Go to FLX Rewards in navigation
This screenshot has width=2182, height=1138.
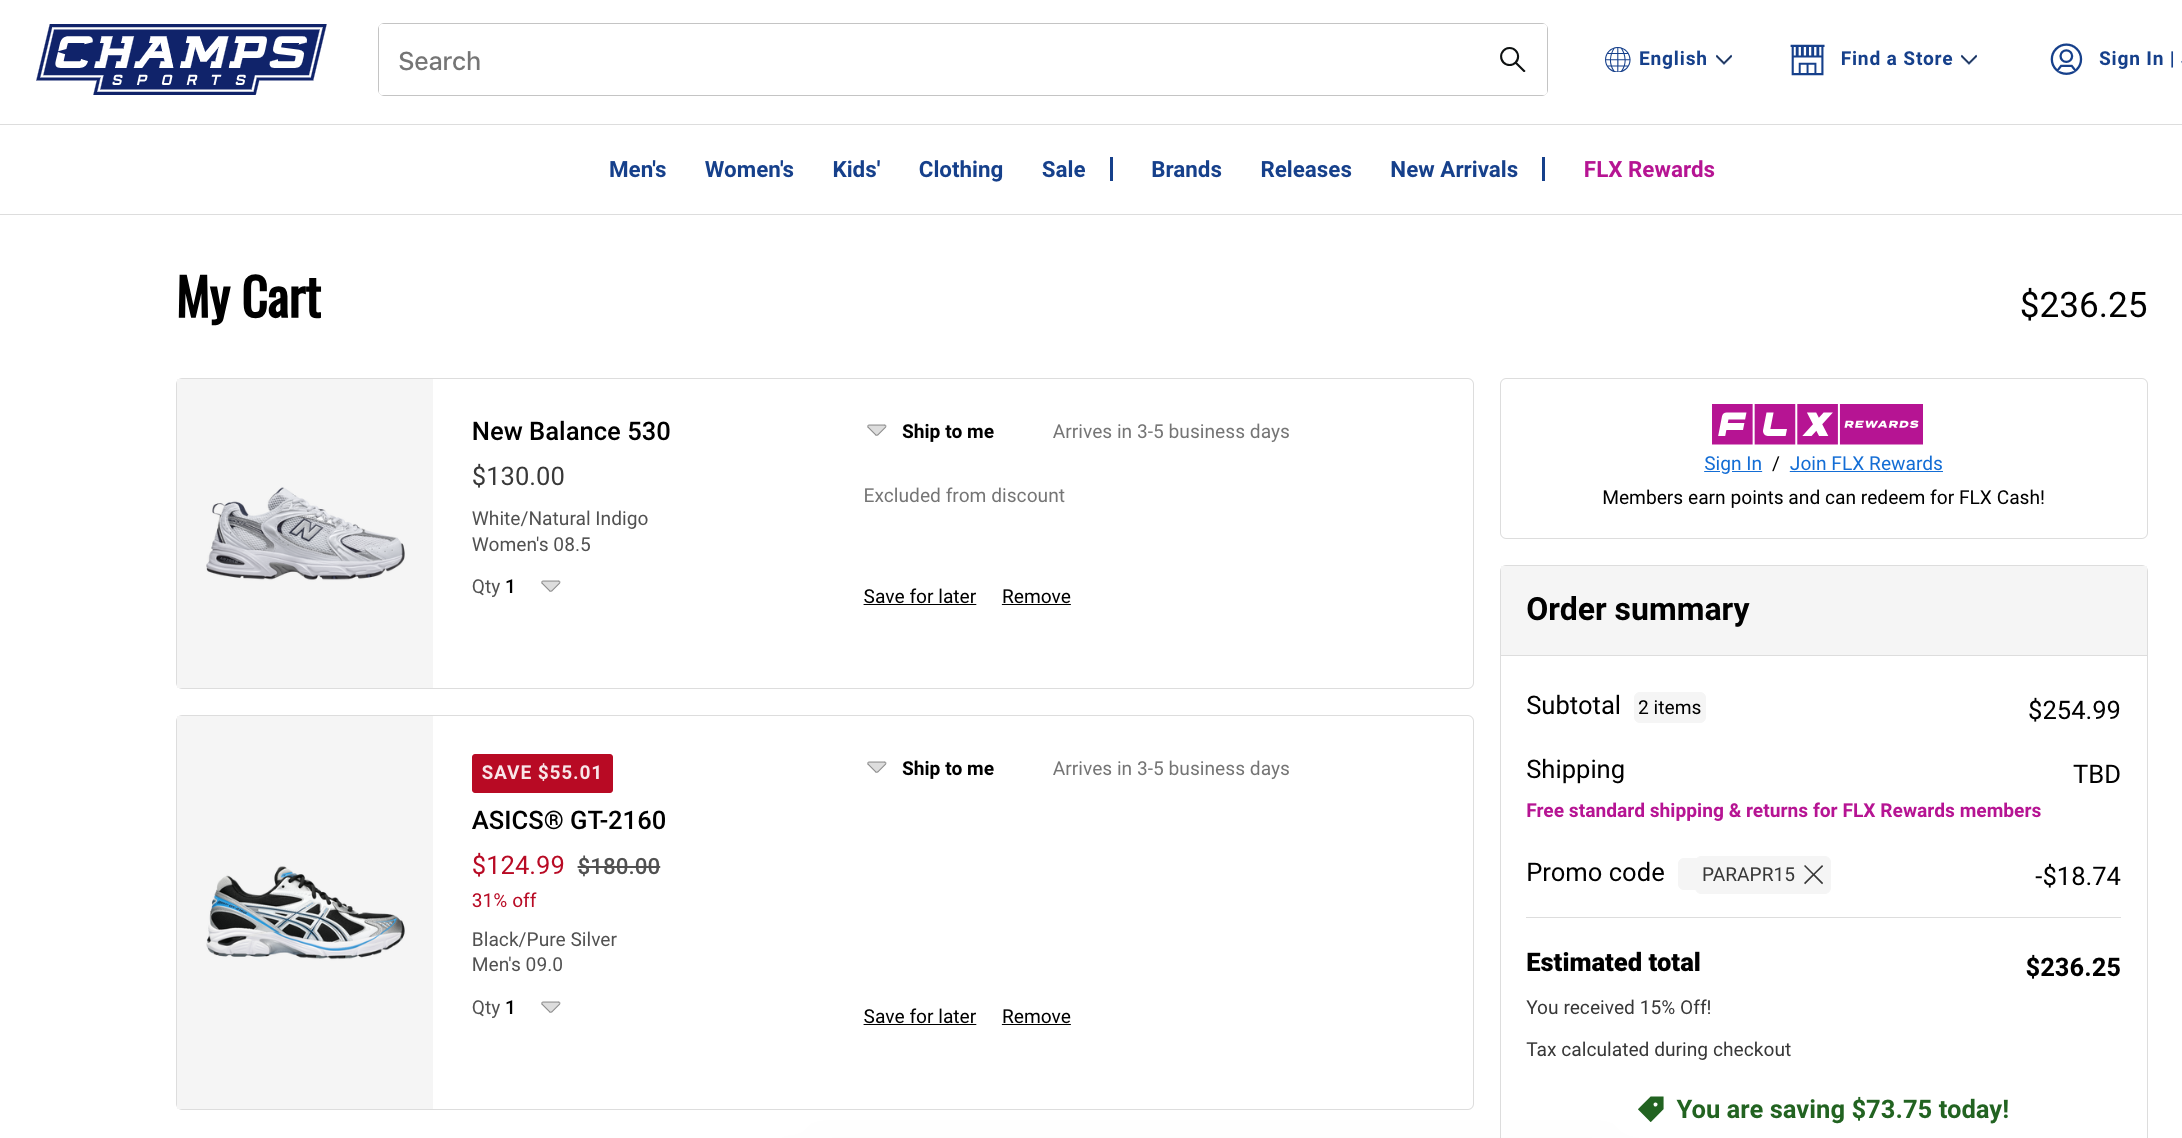pos(1648,170)
